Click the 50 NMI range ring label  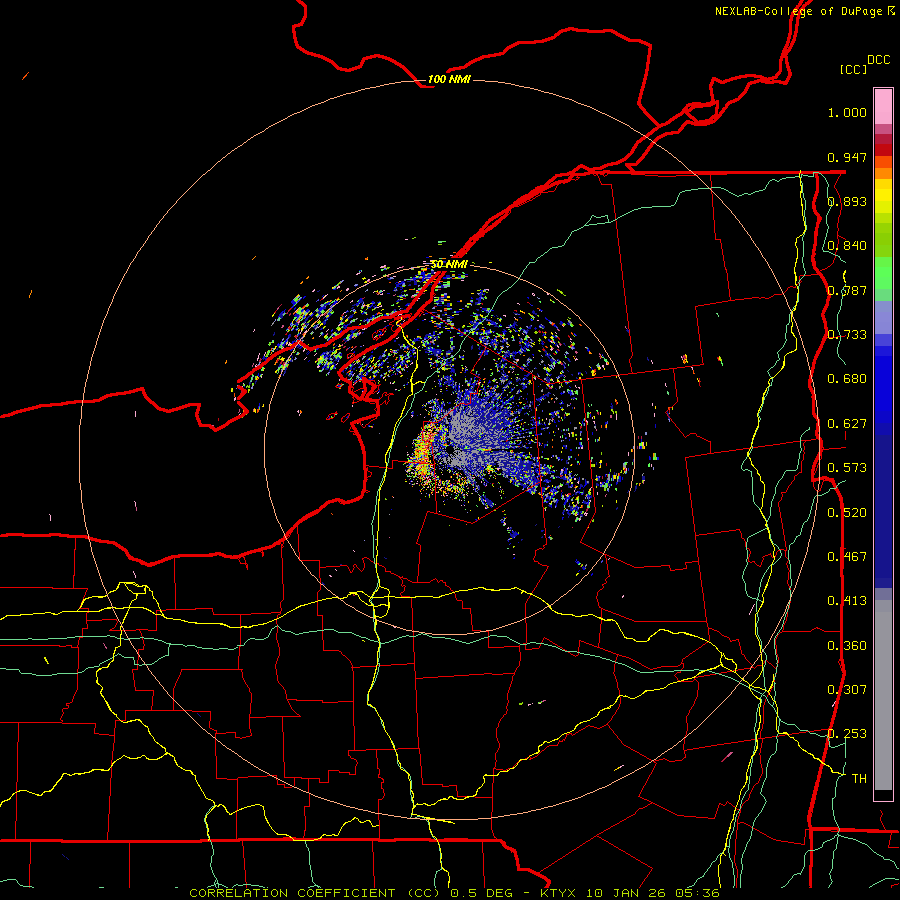(449, 264)
